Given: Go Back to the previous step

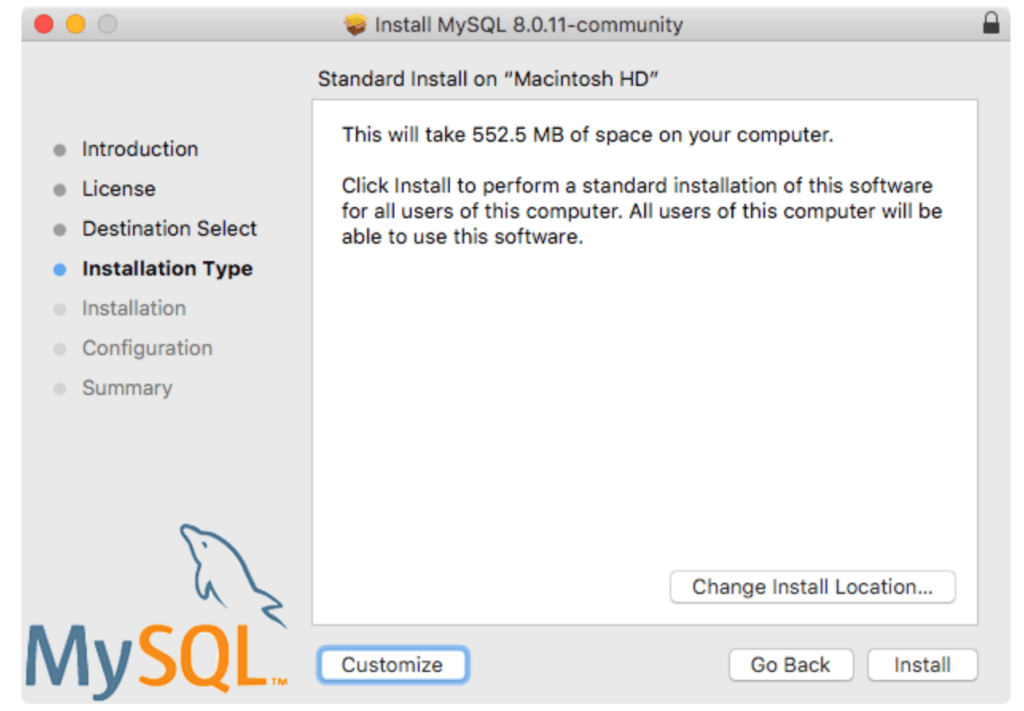Looking at the screenshot, I should (x=790, y=665).
